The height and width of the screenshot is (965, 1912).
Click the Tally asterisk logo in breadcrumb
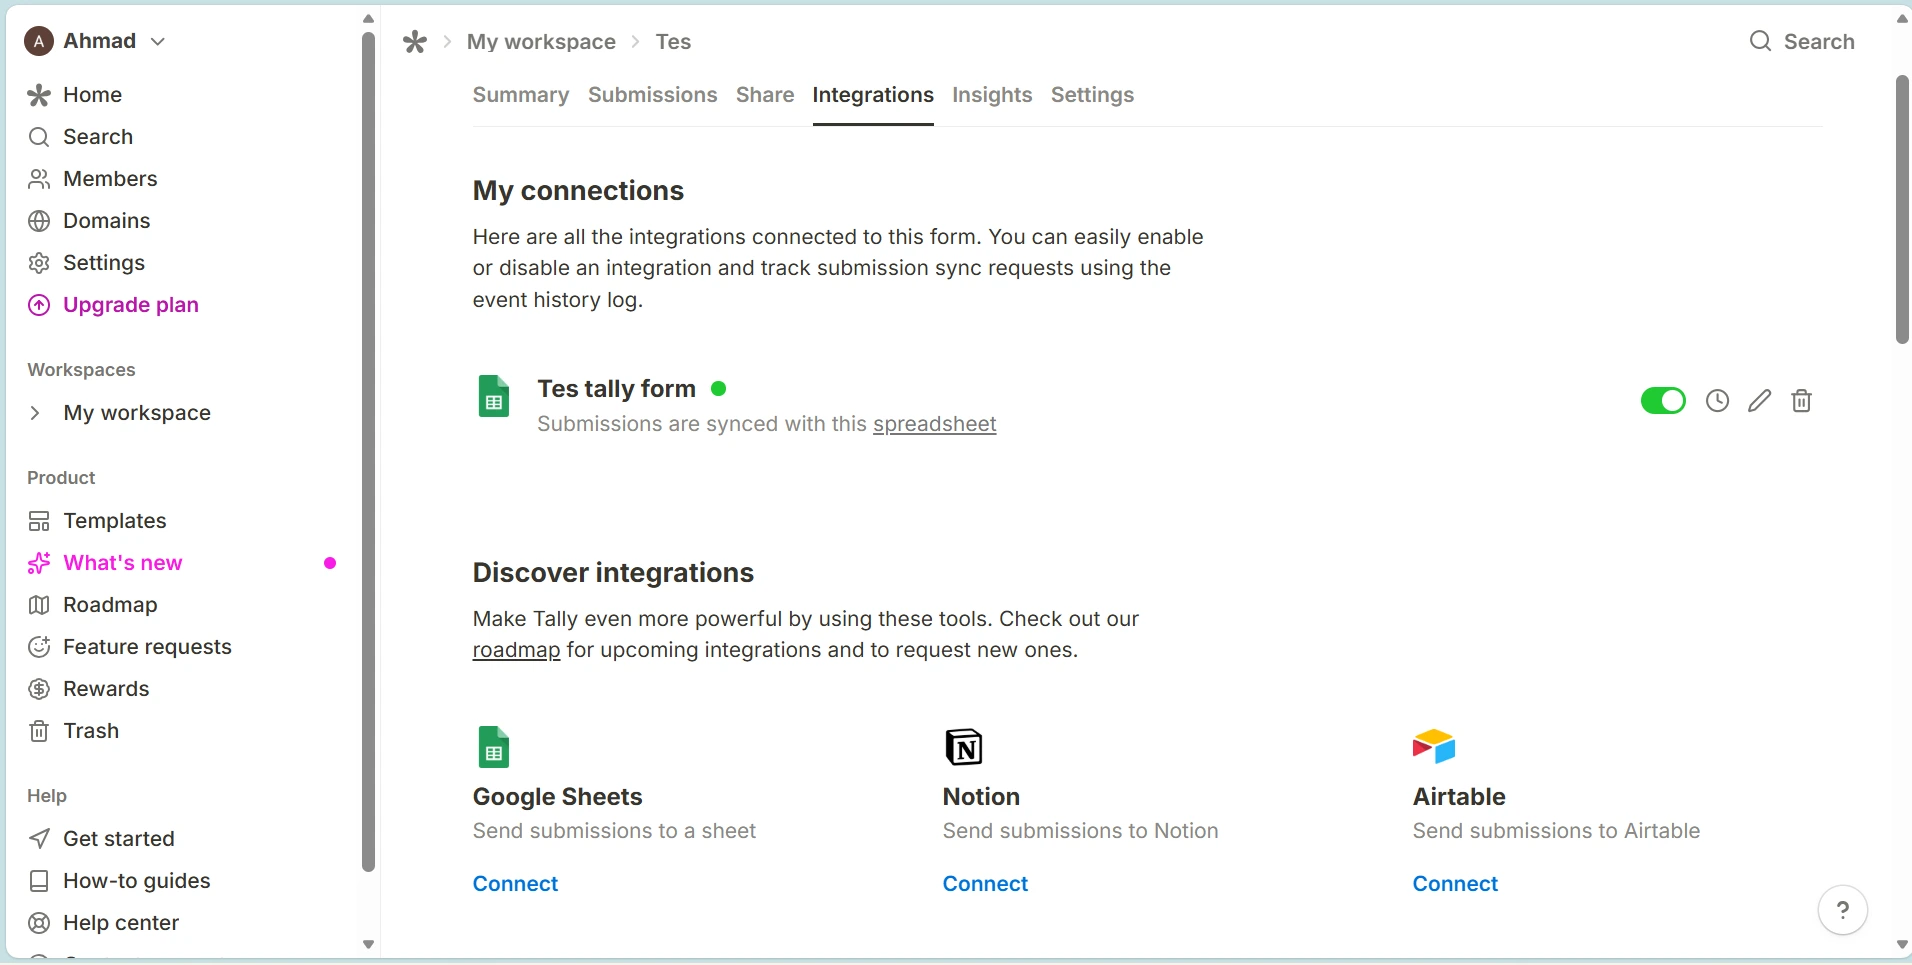click(x=415, y=42)
